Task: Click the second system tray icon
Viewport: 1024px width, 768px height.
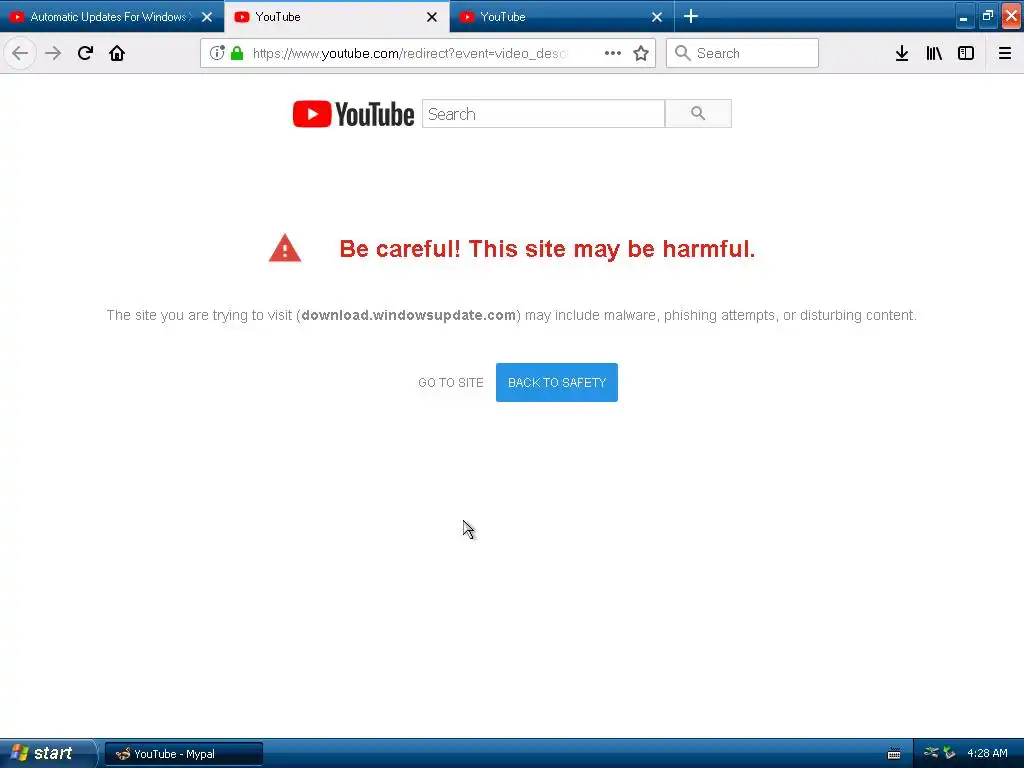Action: tap(949, 753)
